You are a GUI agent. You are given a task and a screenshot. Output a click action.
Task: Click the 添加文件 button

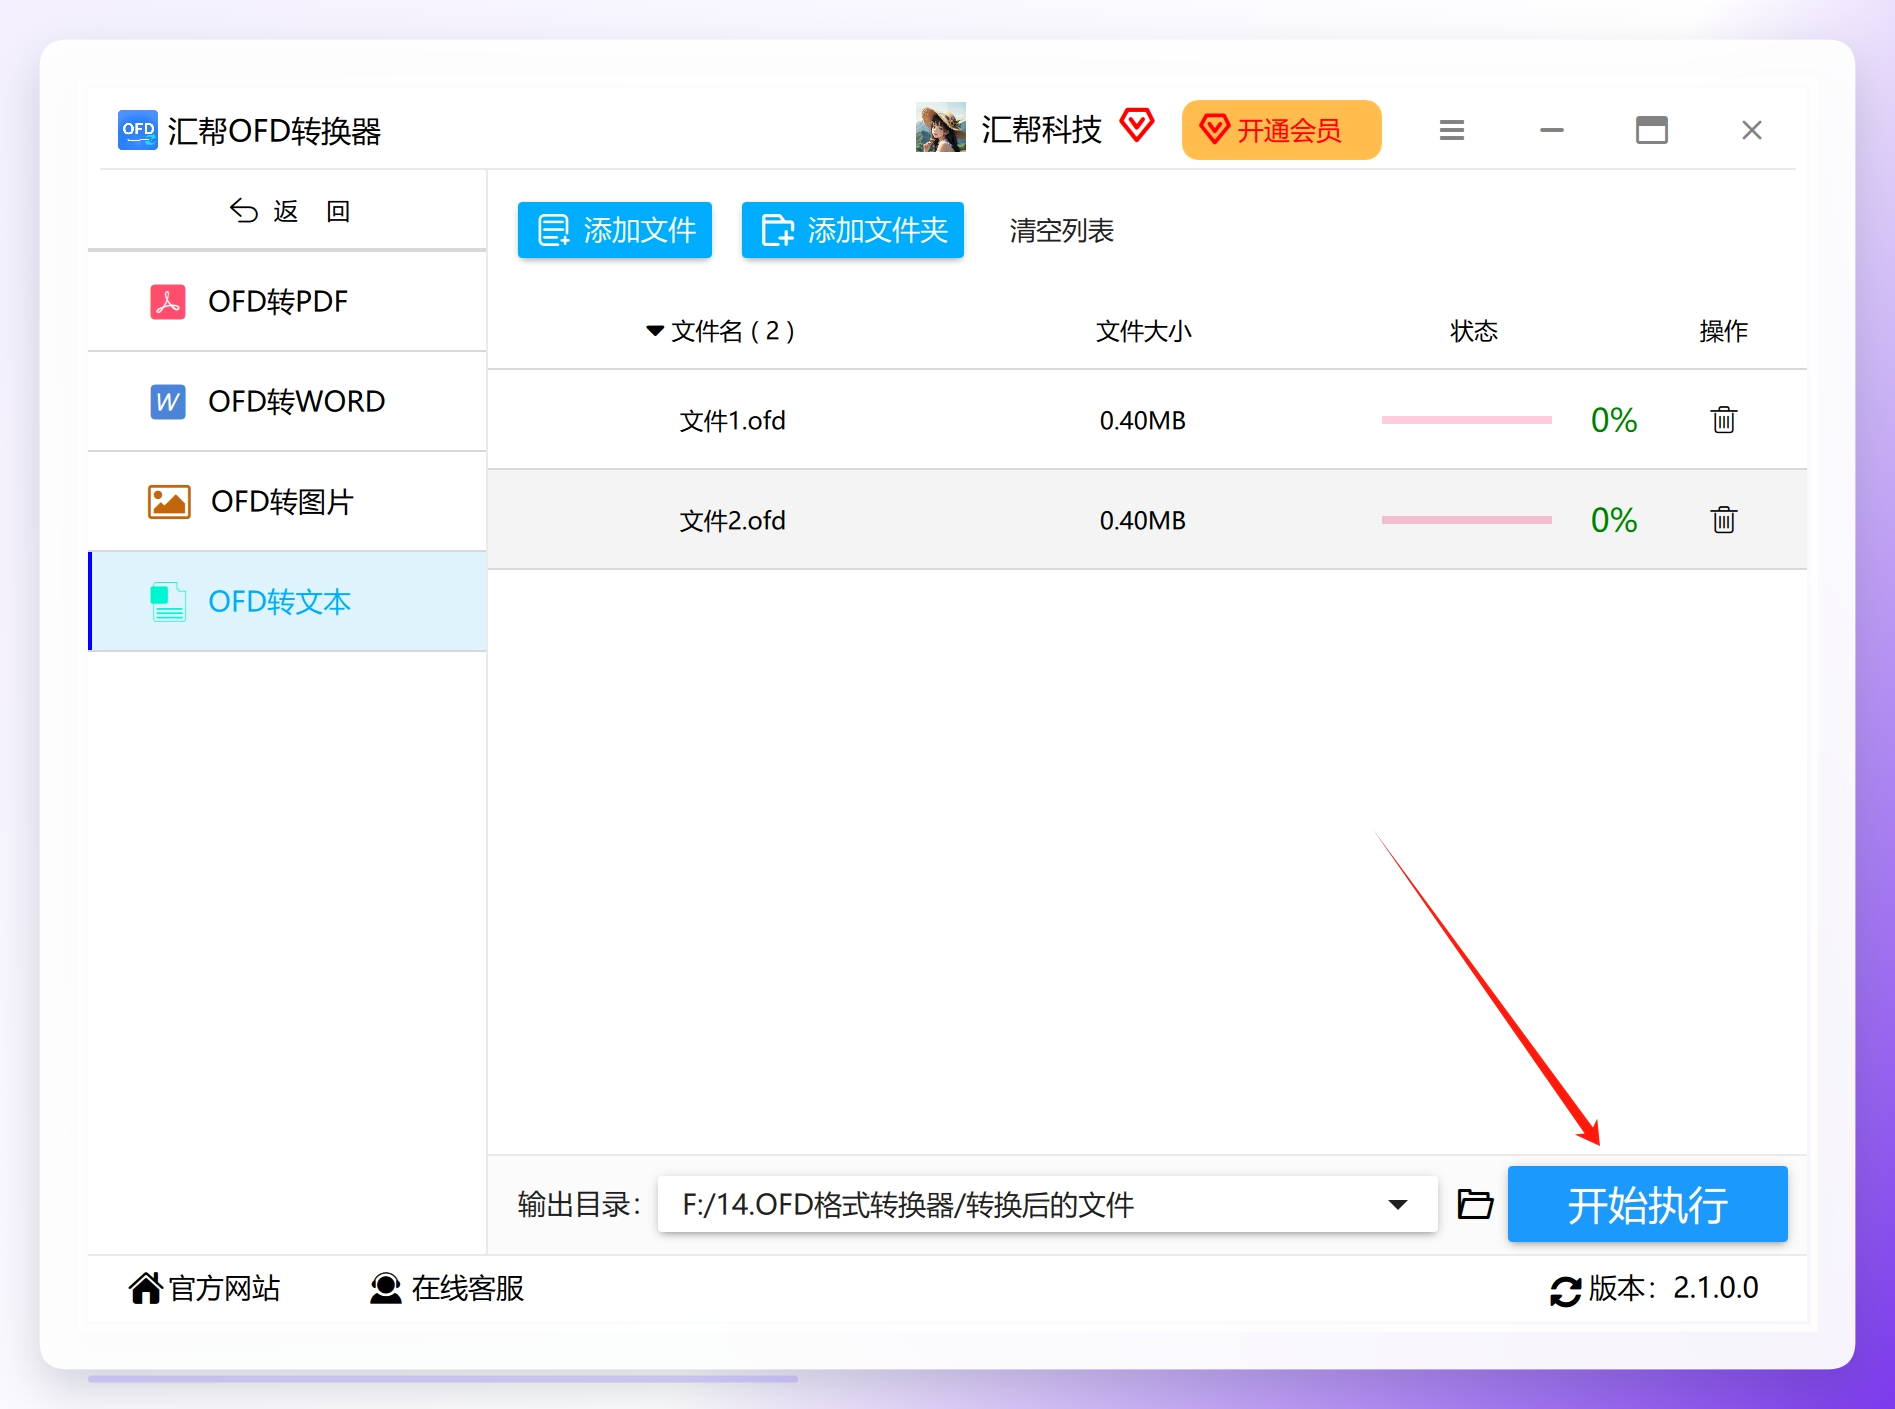615,230
